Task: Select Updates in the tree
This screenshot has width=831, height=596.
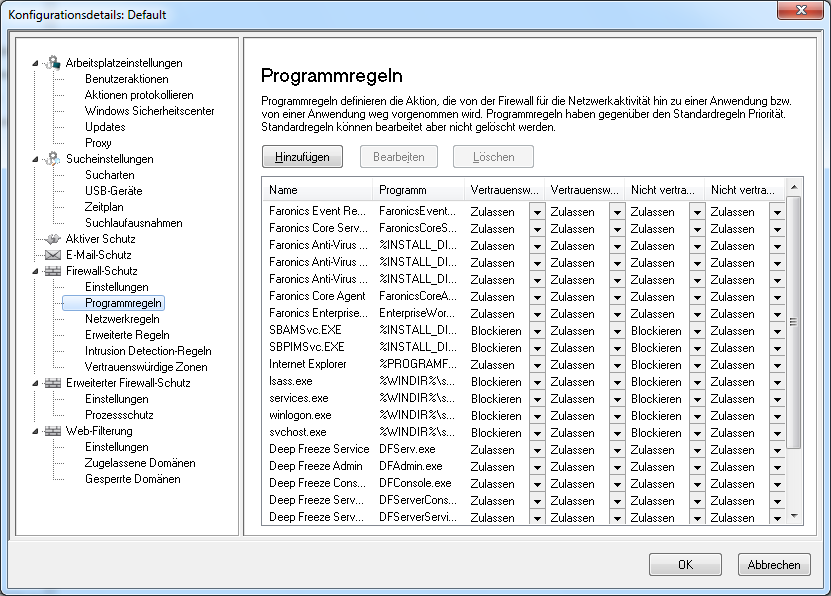Action: click(x=105, y=127)
